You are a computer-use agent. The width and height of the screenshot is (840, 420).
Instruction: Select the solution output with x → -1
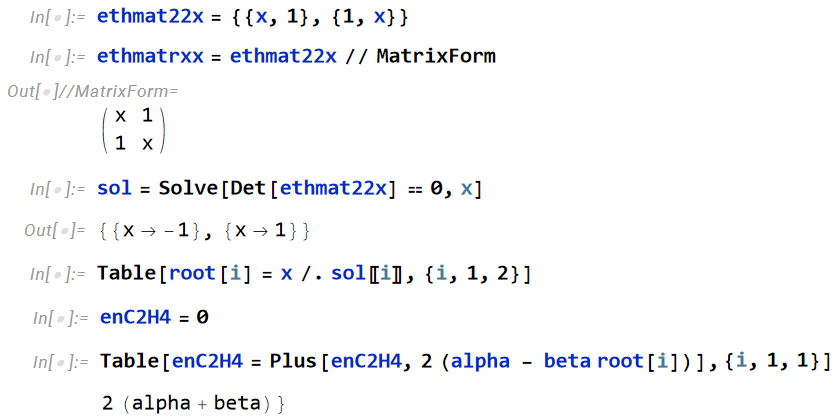tap(154, 231)
